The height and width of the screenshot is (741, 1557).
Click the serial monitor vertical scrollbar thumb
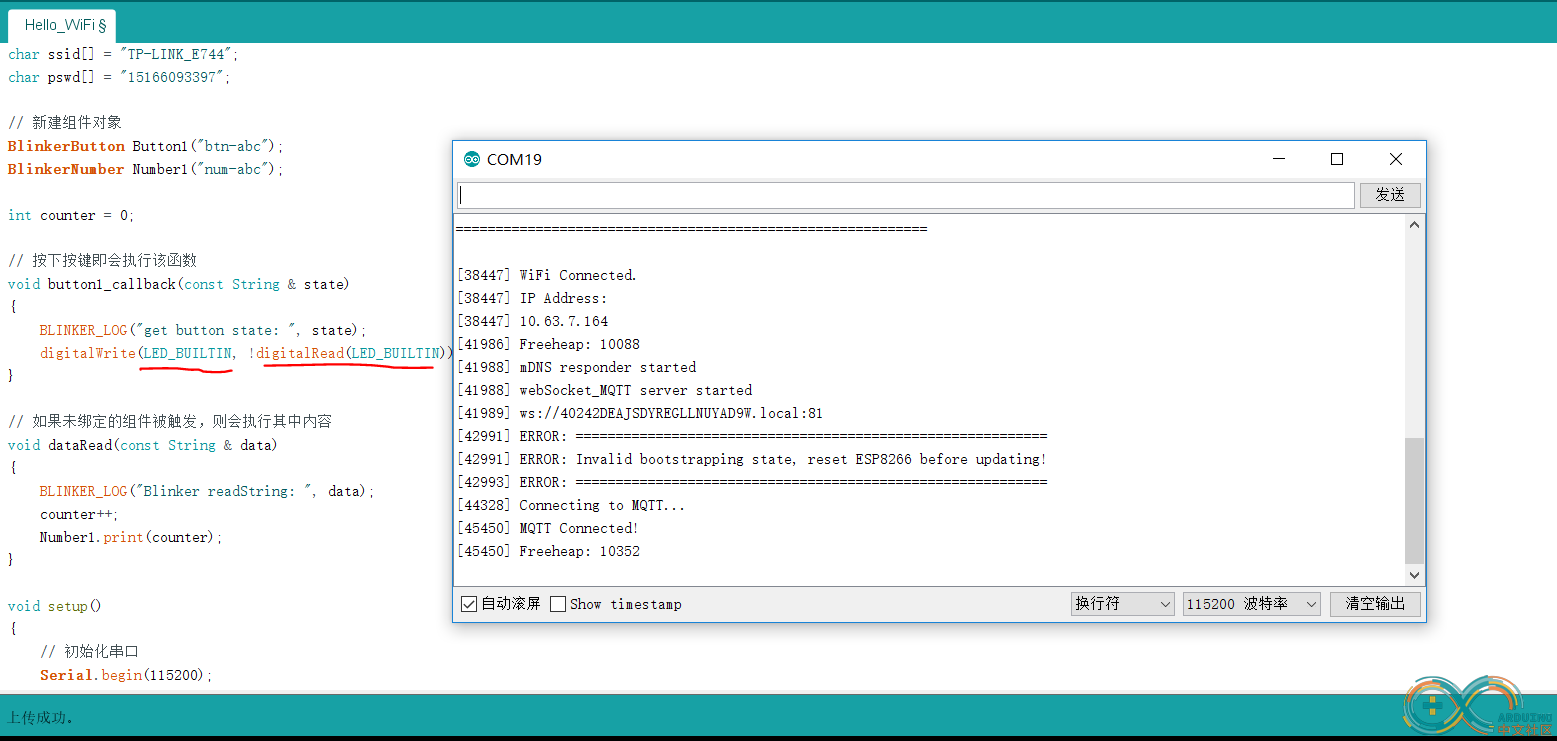coord(1414,501)
